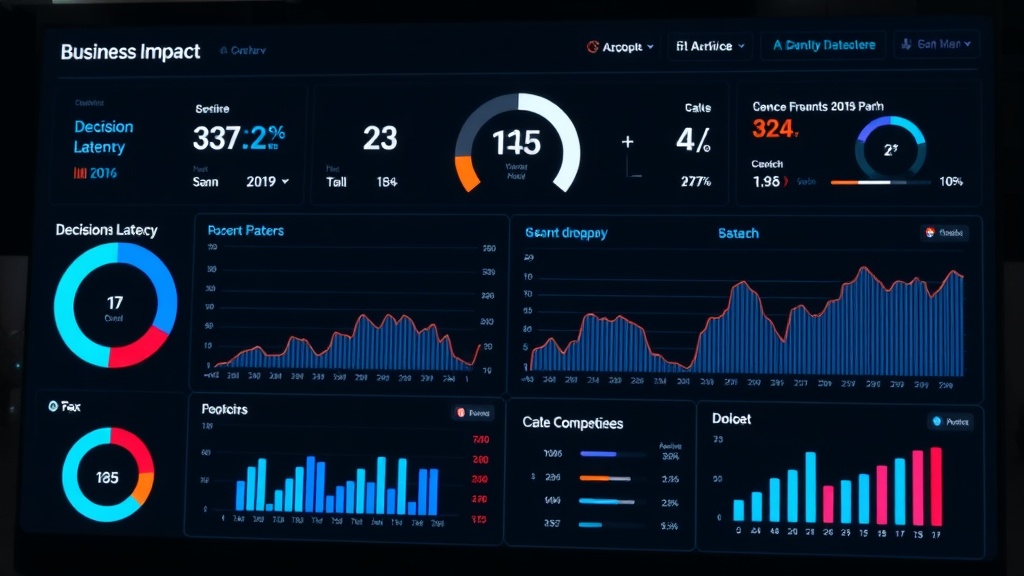Screen dimensions: 1024x576
Task: Click the red bars icon next to 2016
Action: coord(80,173)
